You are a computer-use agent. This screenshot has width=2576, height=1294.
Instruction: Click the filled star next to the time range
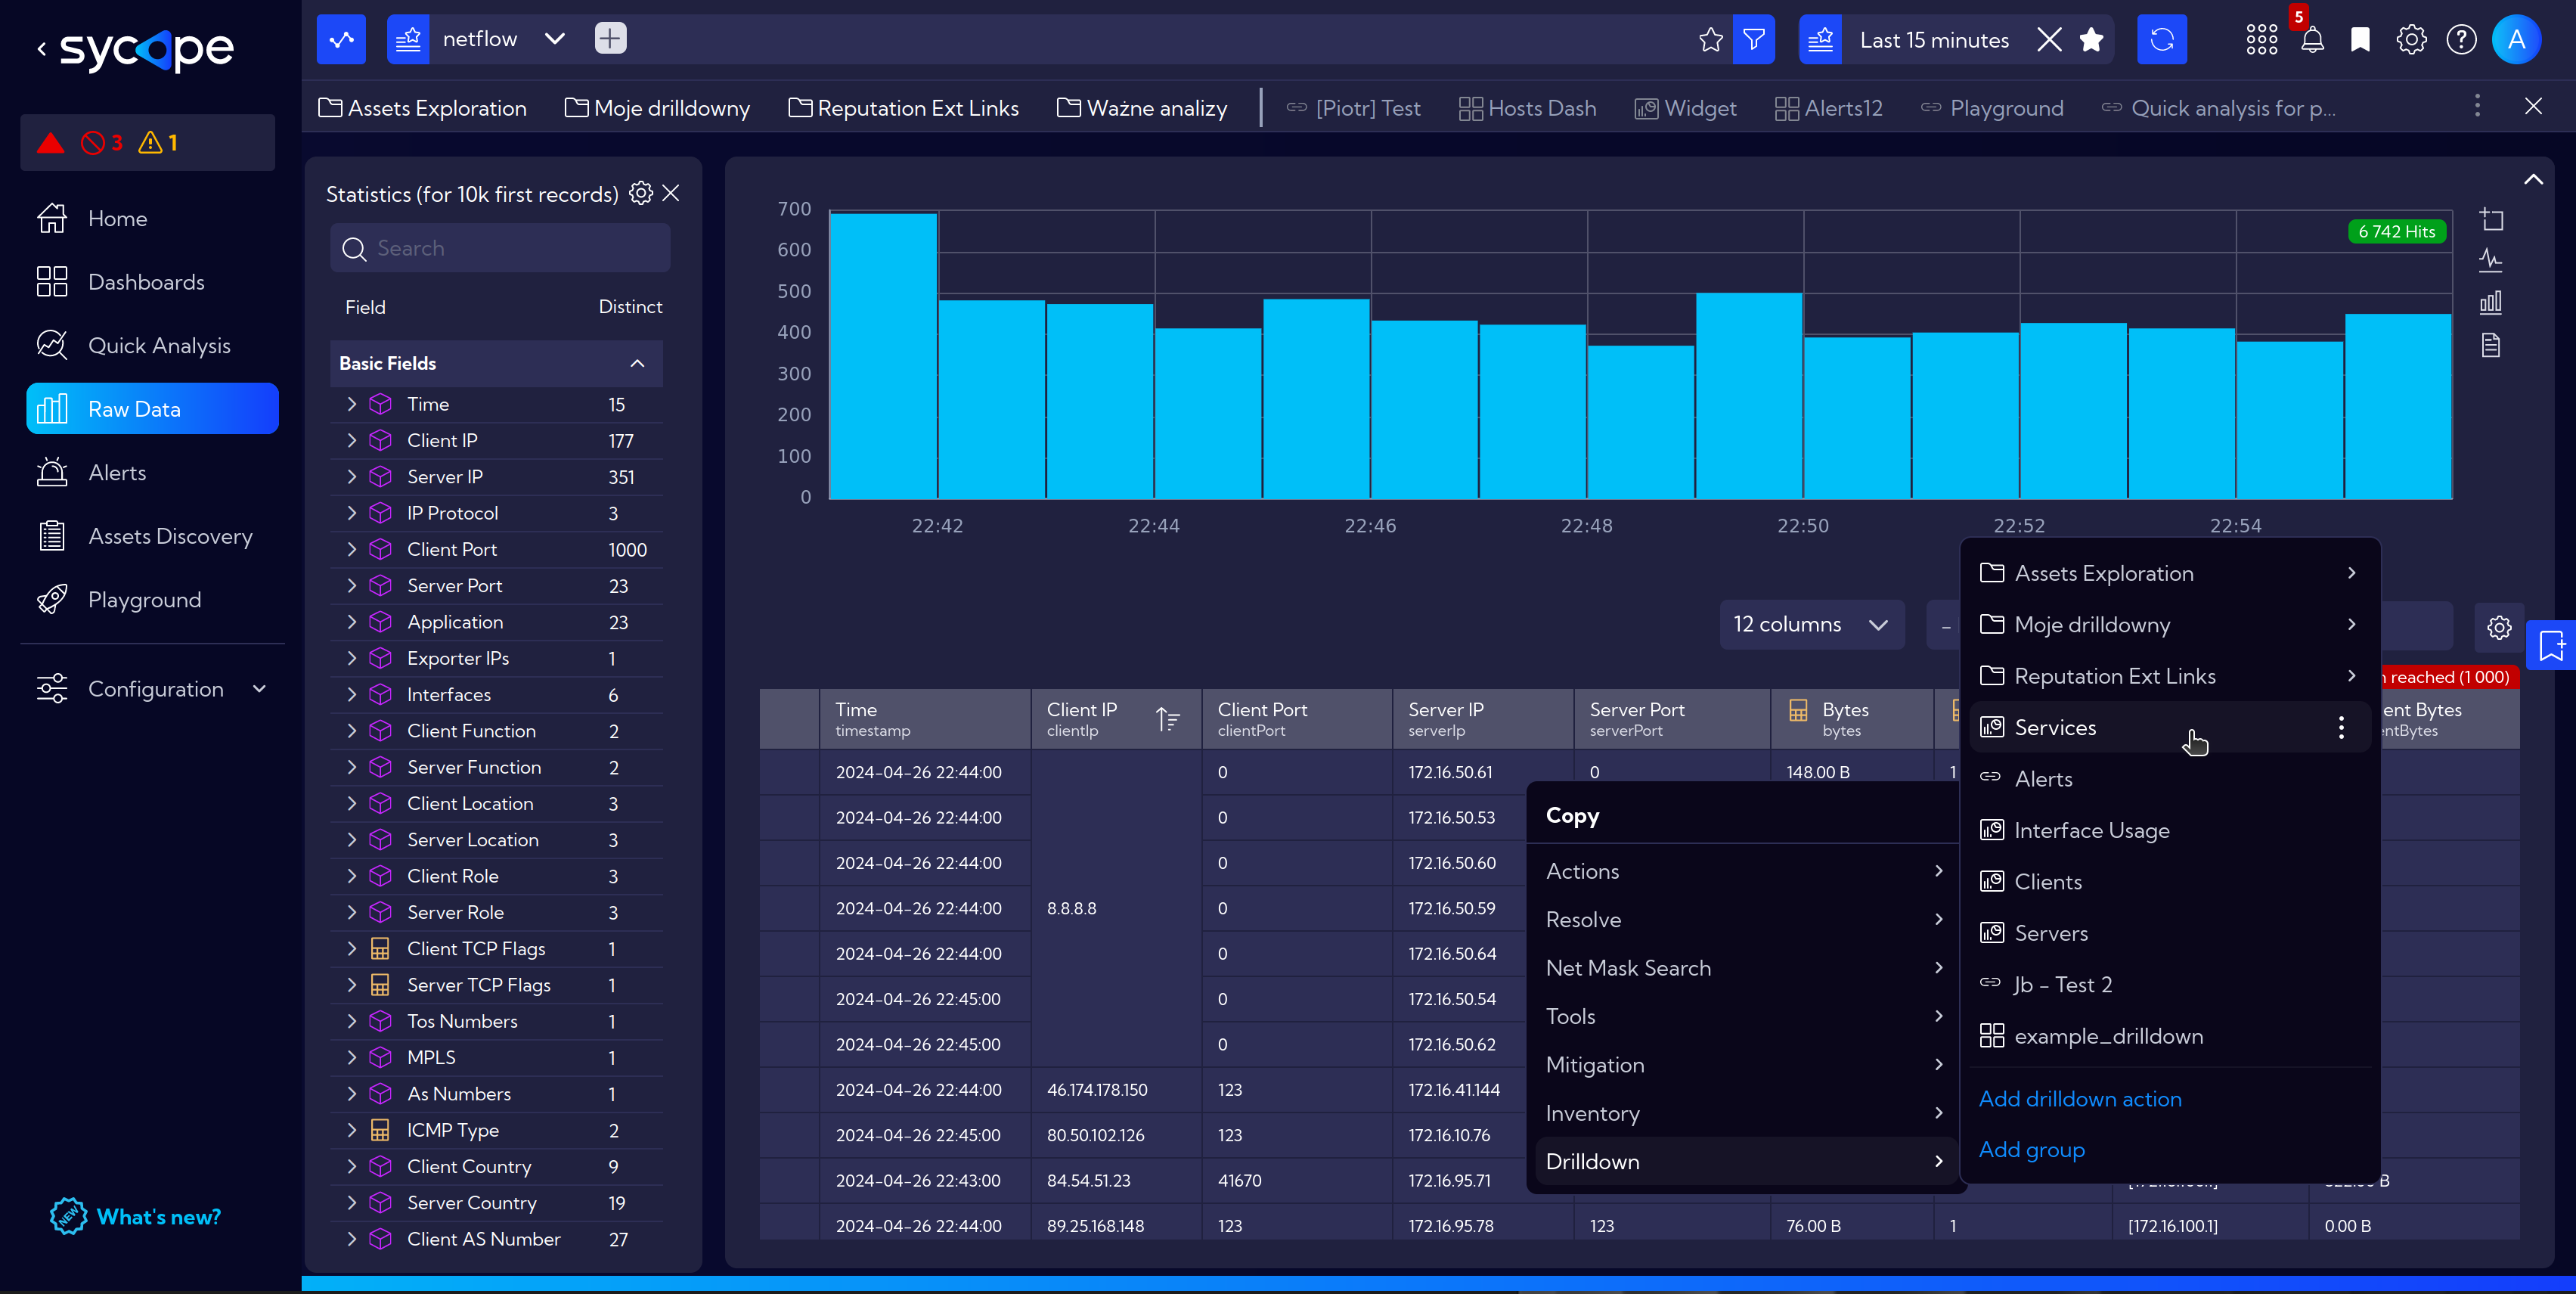(2091, 40)
